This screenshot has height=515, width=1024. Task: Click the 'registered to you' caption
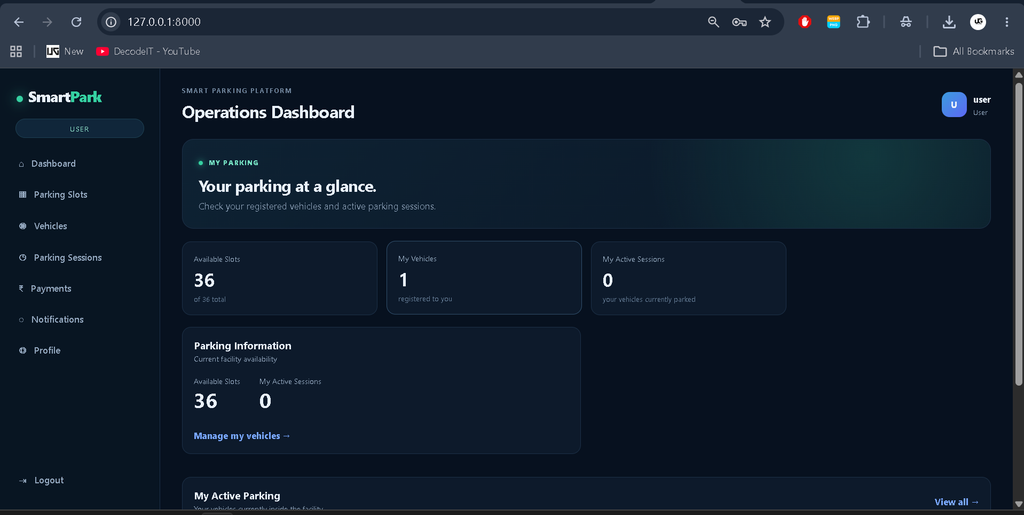[425, 299]
